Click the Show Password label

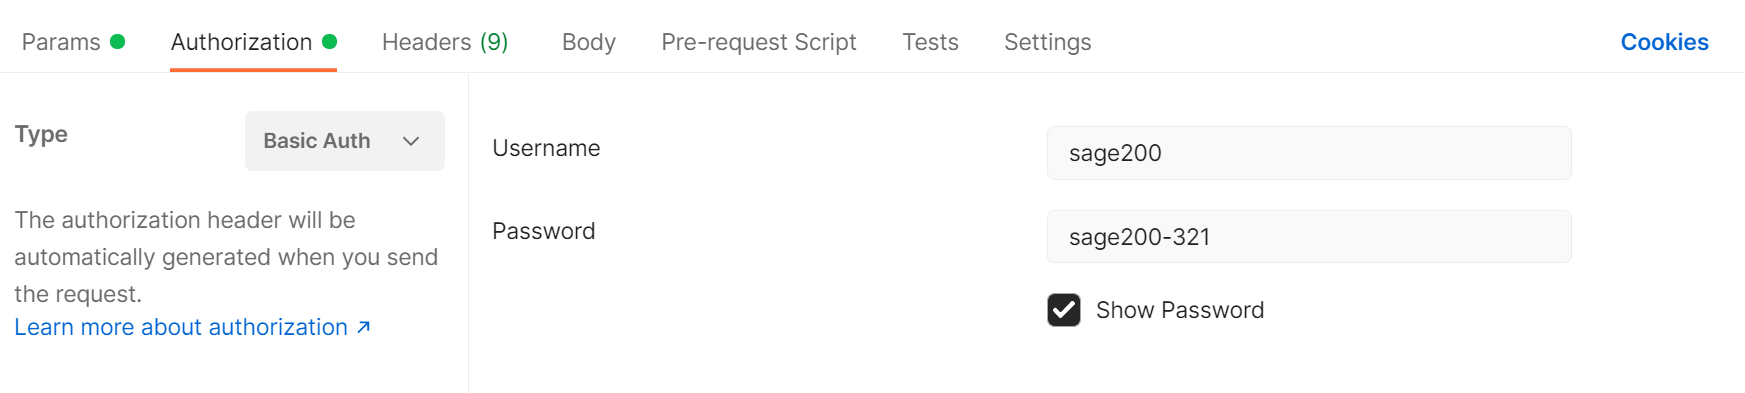click(1180, 310)
